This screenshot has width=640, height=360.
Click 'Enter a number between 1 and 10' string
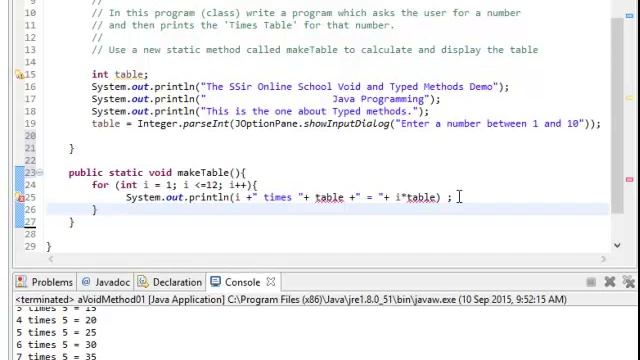point(491,124)
